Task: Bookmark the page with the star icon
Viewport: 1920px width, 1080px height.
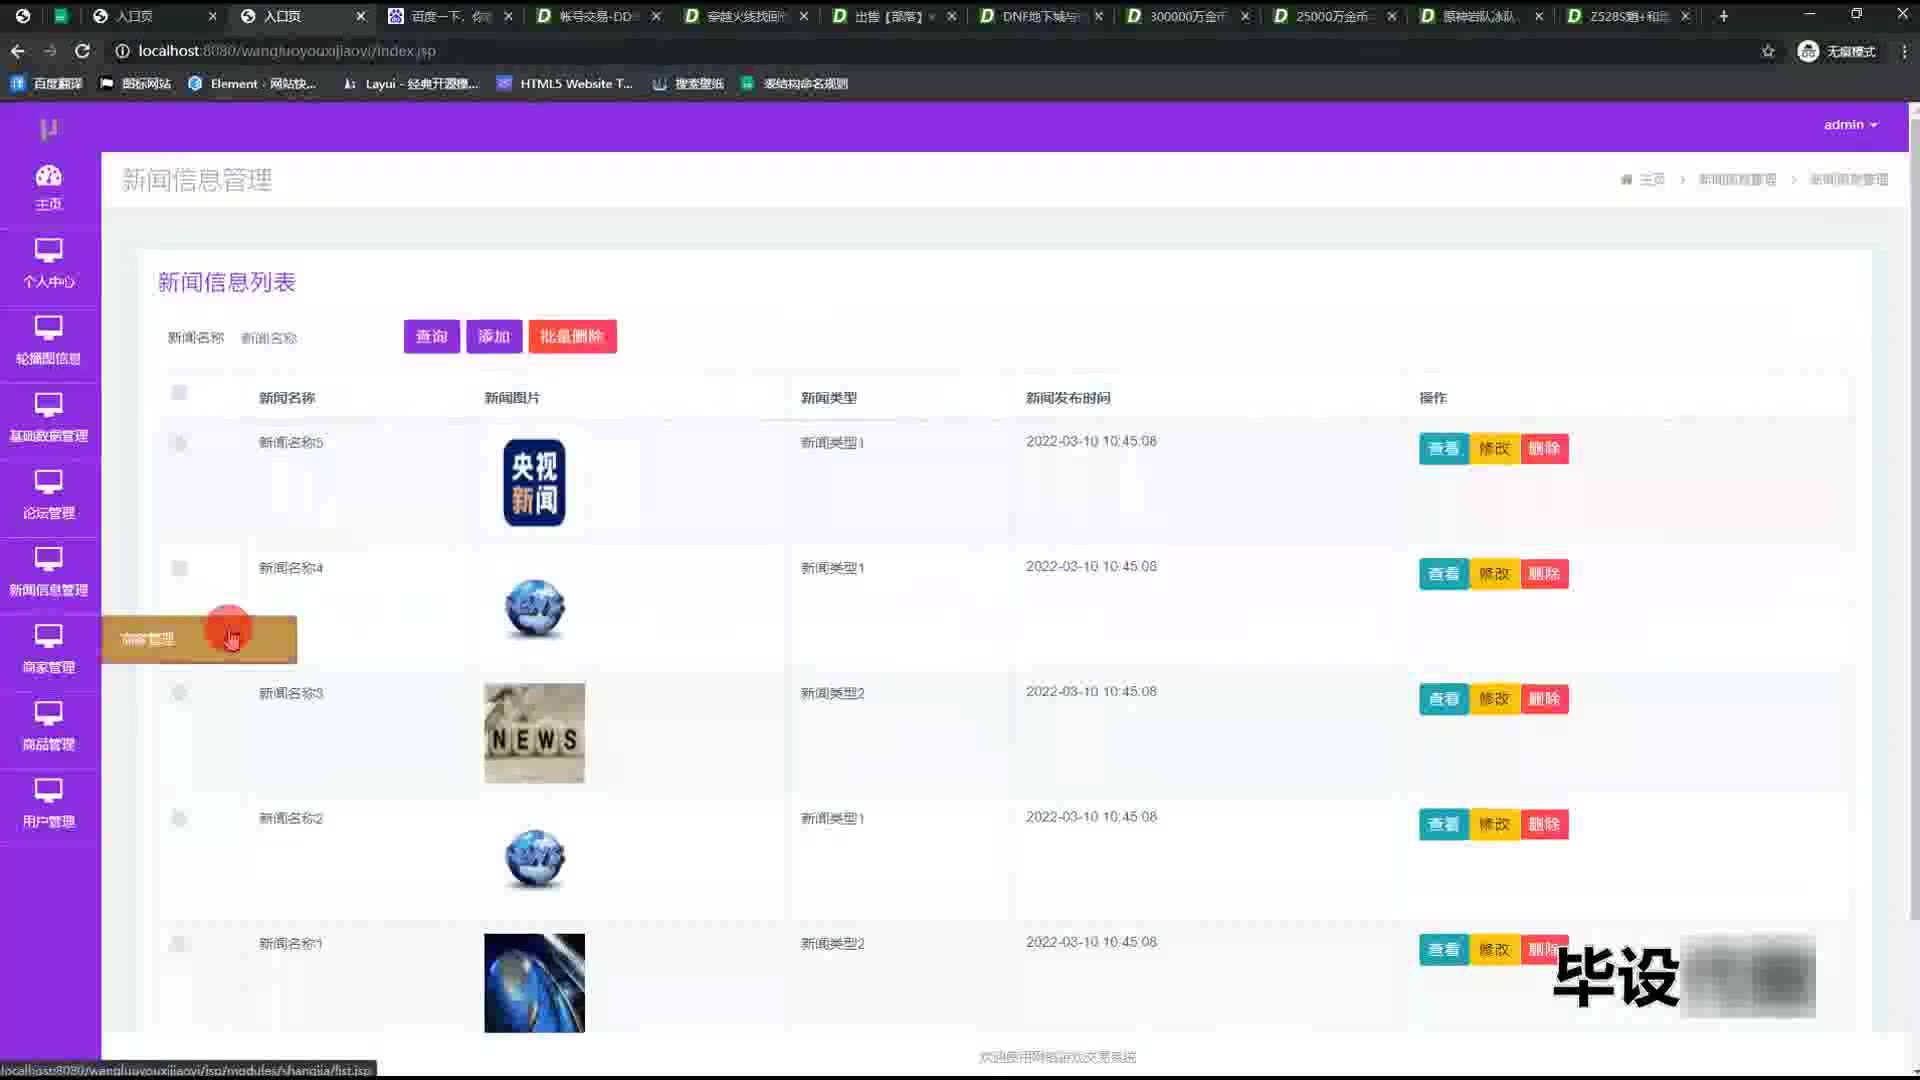Action: tap(1768, 51)
